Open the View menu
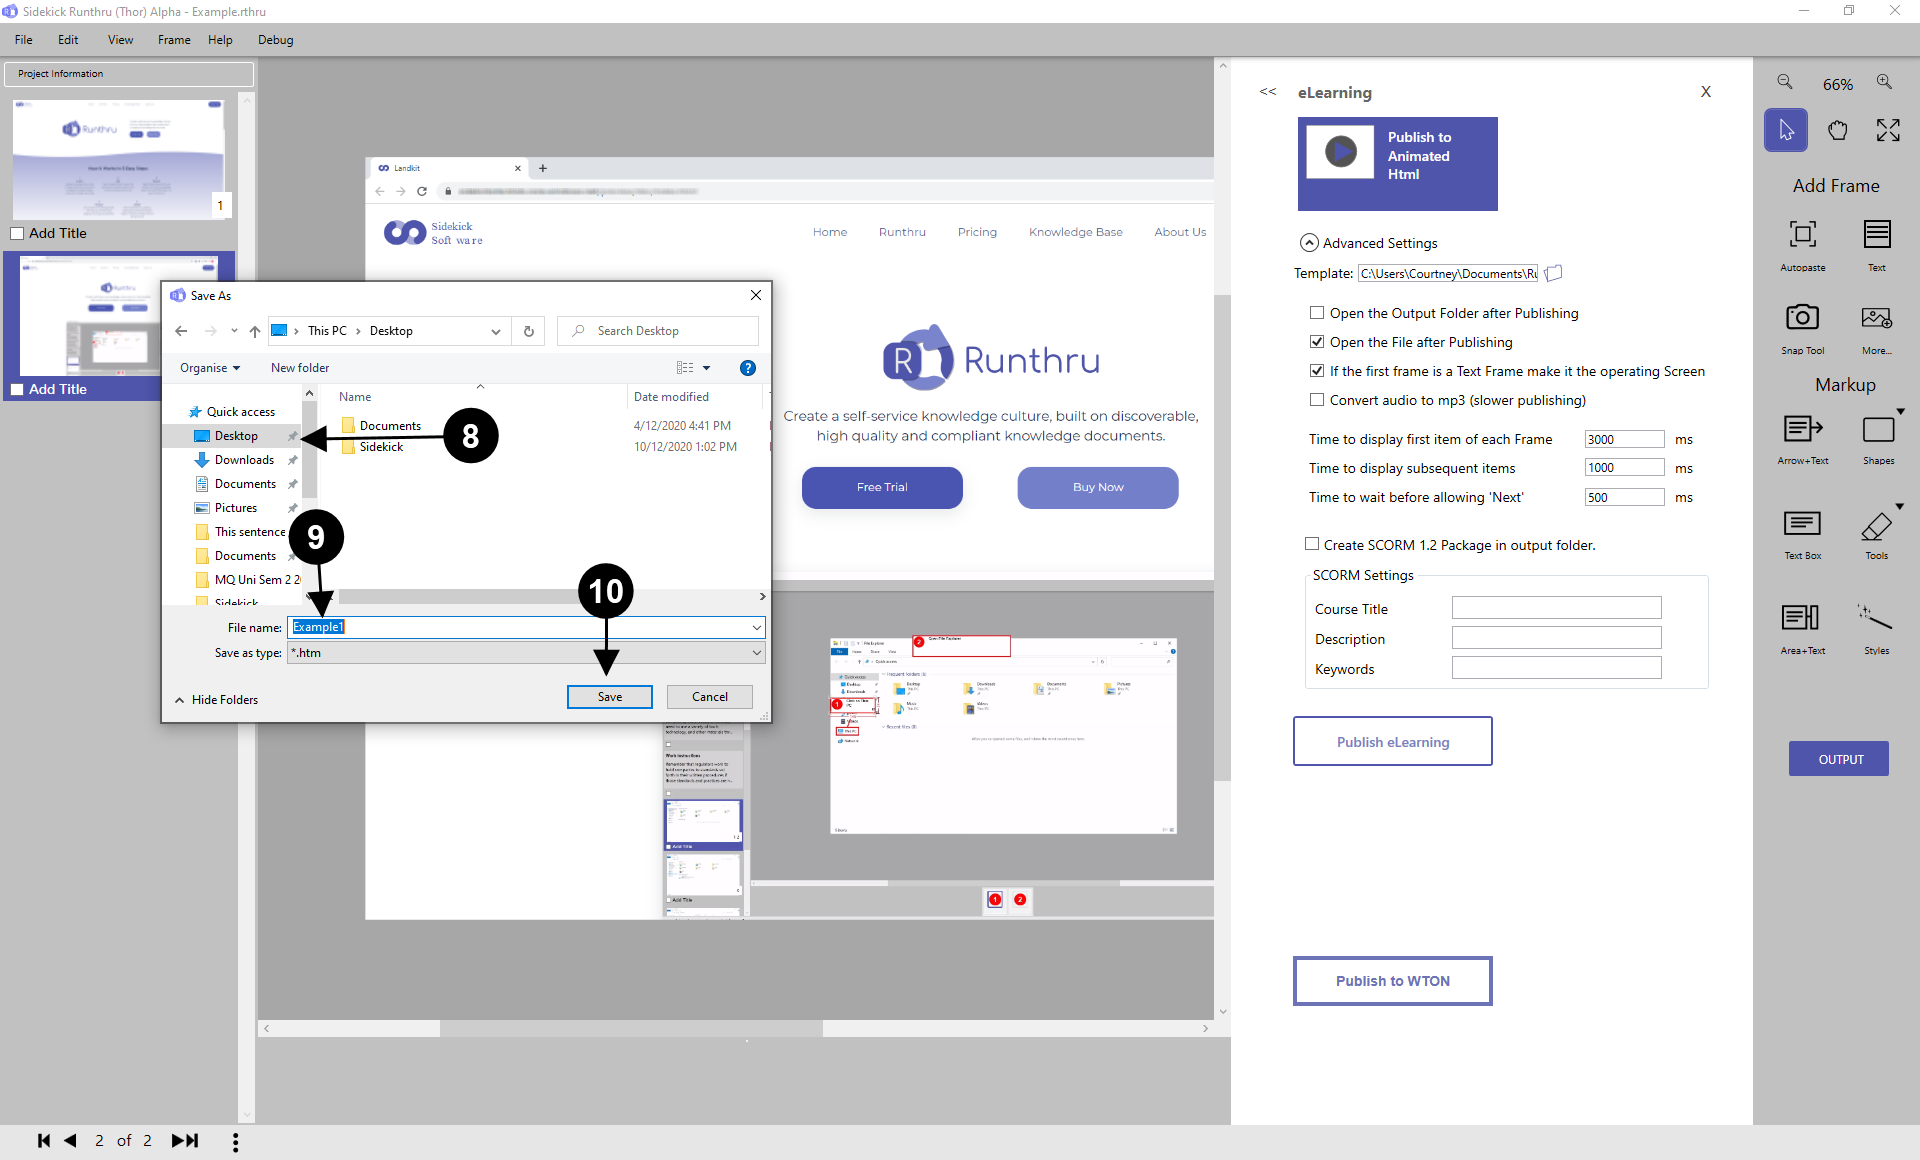The image size is (1920, 1160). click(x=120, y=40)
